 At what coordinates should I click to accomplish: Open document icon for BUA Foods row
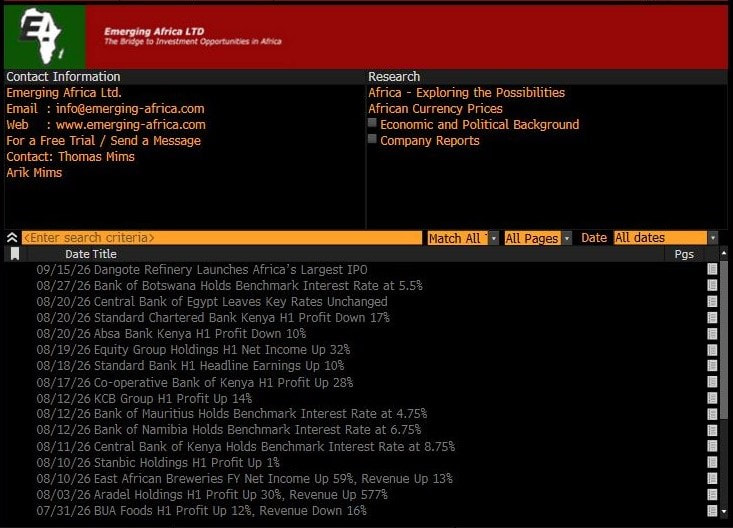point(712,510)
